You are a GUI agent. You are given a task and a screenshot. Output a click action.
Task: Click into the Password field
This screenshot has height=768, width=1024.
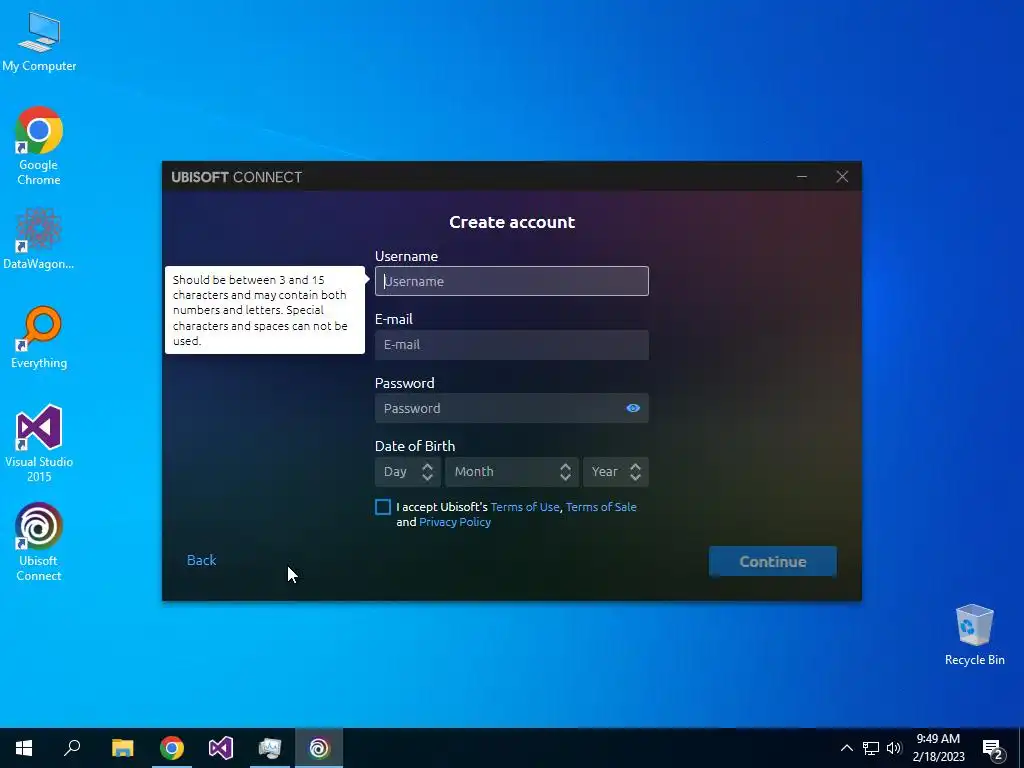click(x=511, y=408)
